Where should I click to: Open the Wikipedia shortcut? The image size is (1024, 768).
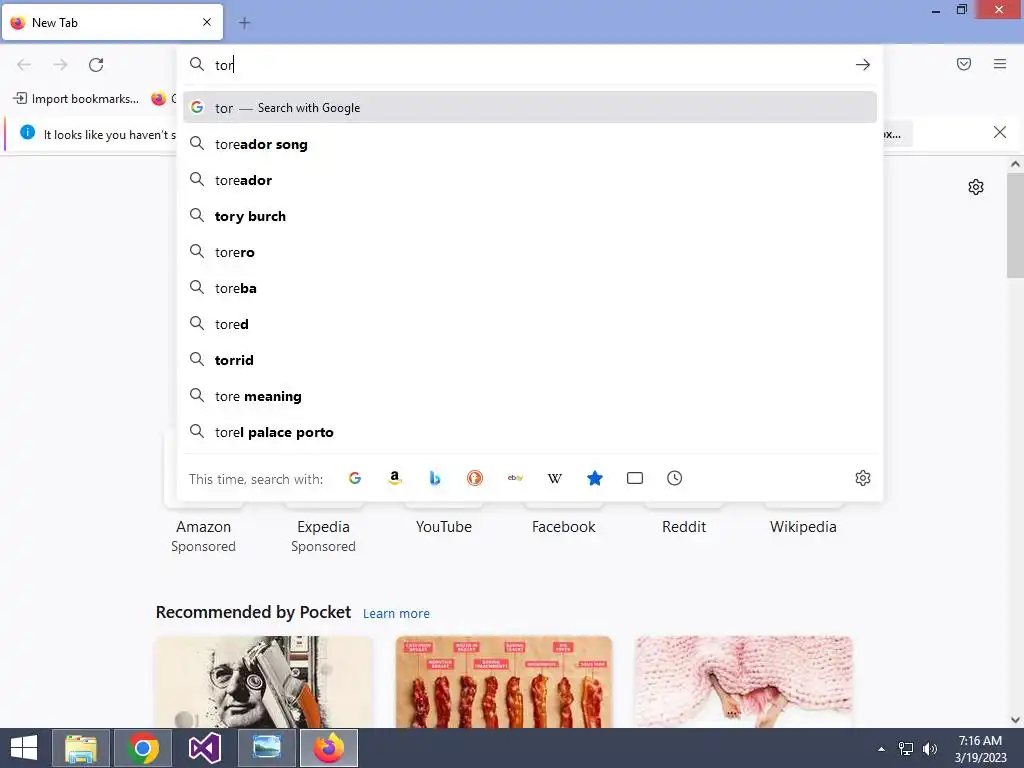click(803, 526)
